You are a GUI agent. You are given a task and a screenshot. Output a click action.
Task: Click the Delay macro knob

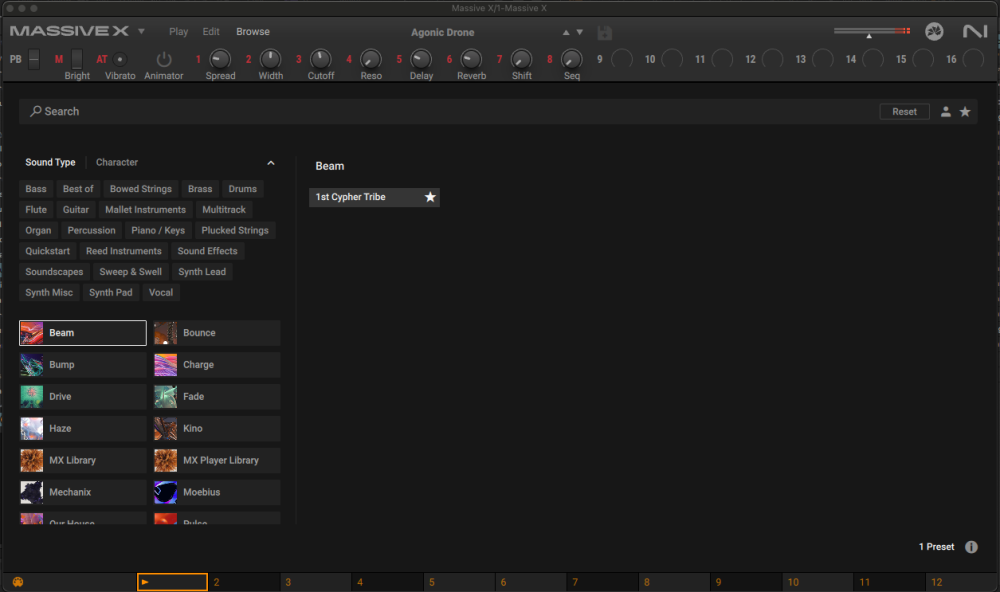point(421,59)
